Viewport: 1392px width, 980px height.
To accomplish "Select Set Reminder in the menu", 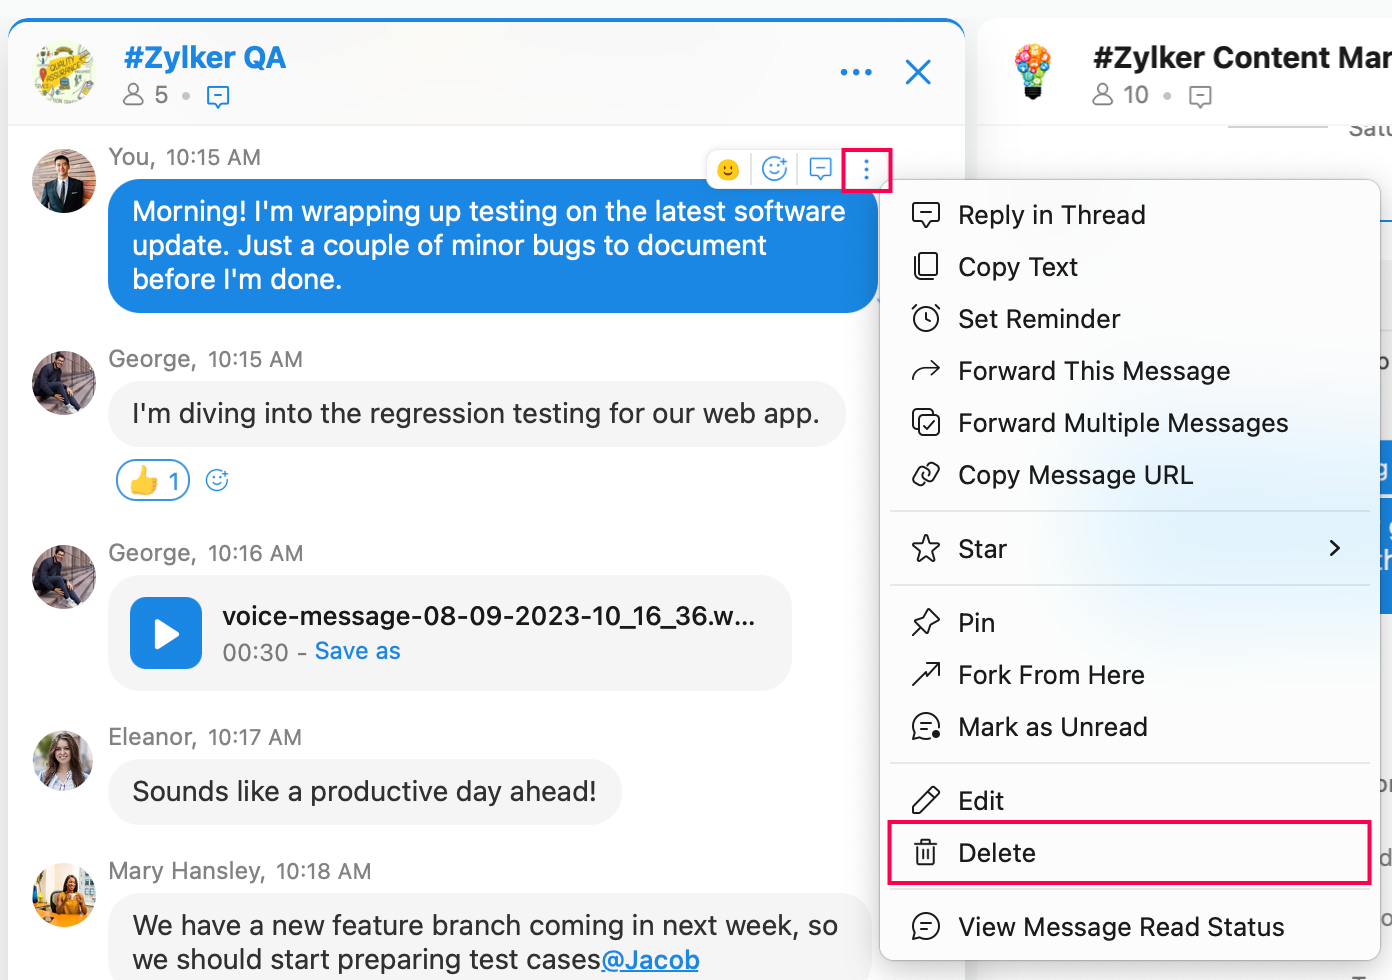I will coord(1039,319).
